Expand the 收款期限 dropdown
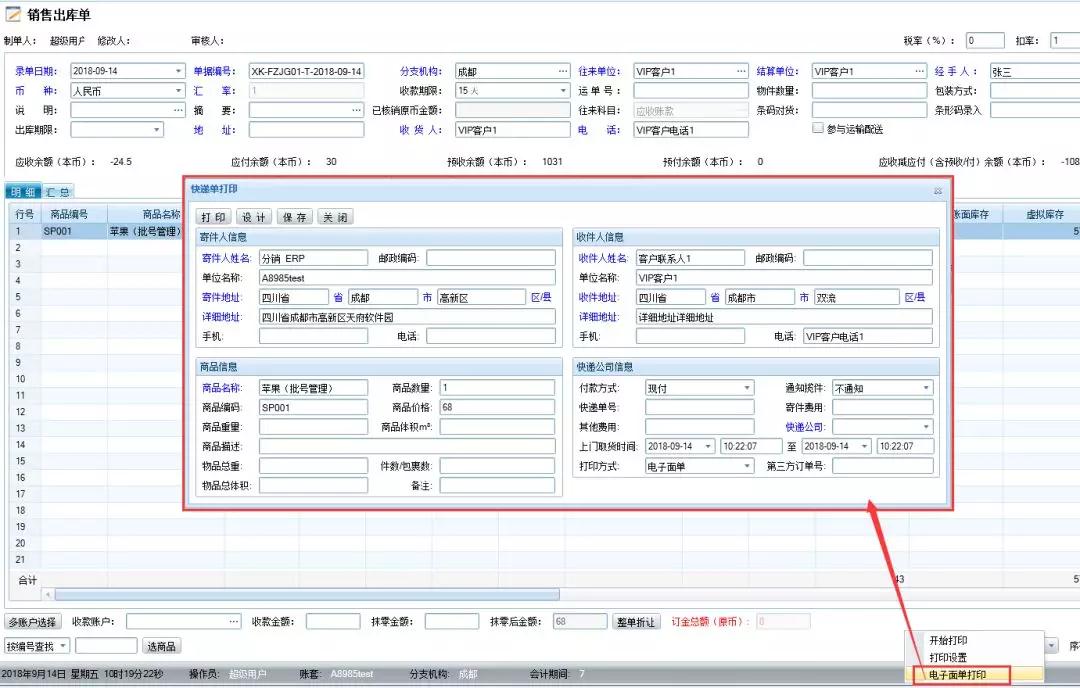The image size is (1080, 688). 563,91
